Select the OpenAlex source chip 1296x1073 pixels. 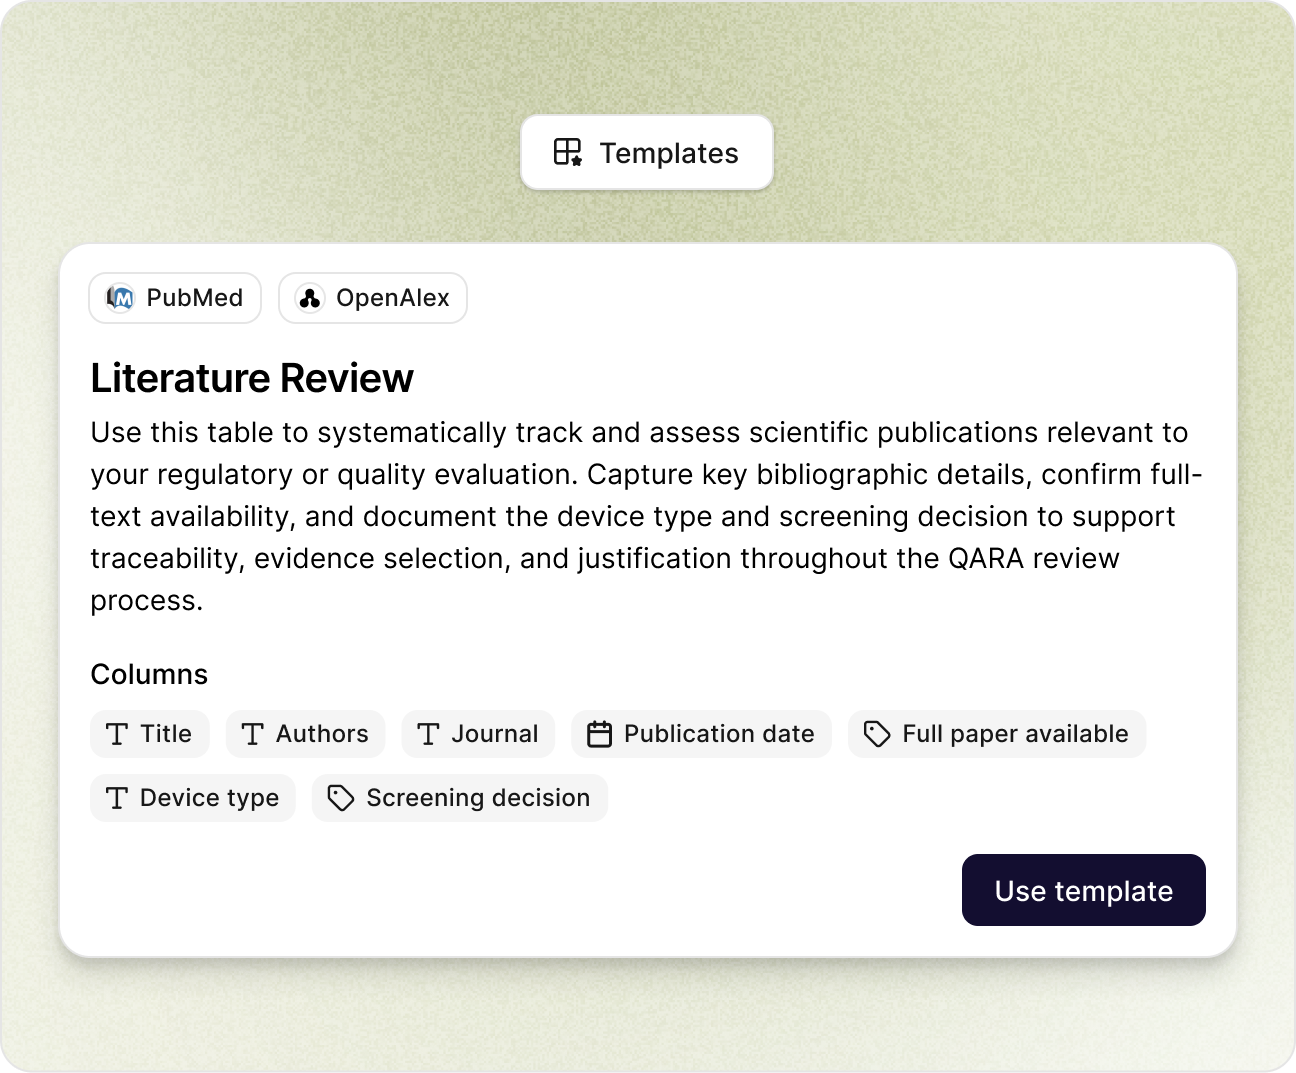pyautogui.click(x=373, y=298)
